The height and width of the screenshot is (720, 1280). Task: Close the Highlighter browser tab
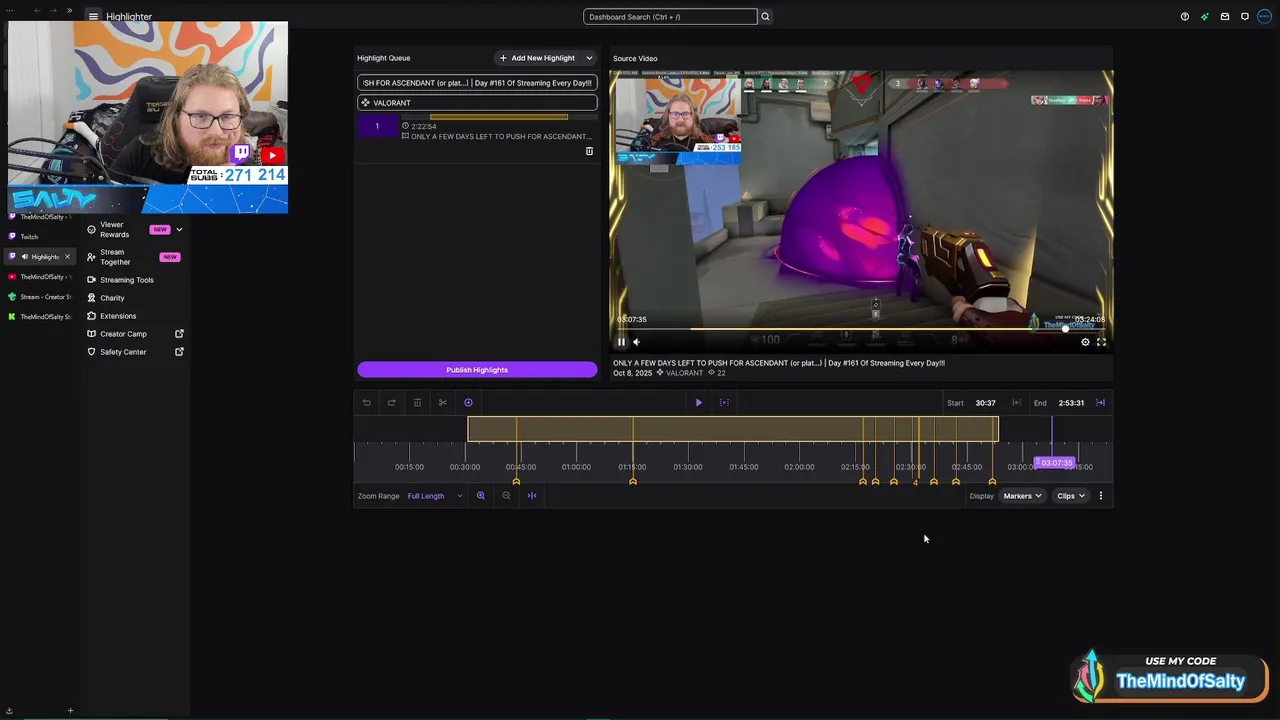(x=67, y=257)
